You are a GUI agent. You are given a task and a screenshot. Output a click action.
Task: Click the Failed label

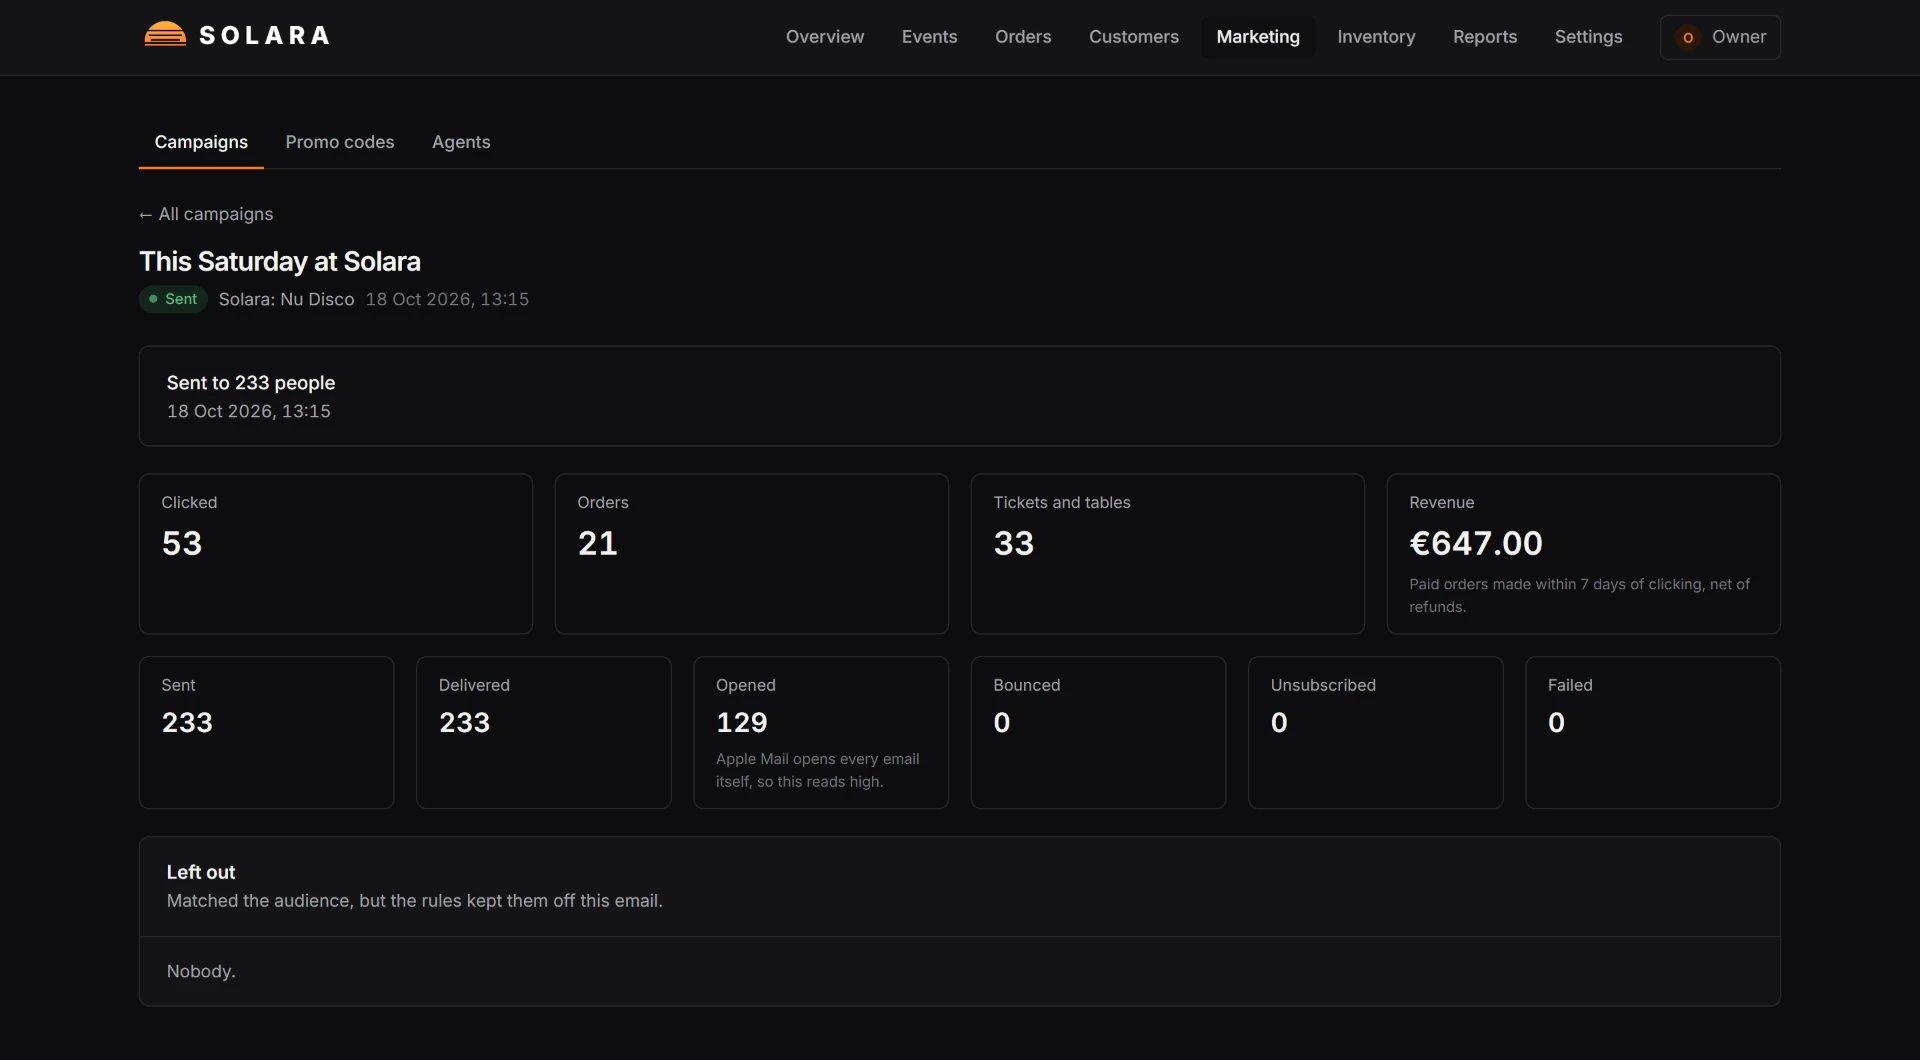(1570, 685)
